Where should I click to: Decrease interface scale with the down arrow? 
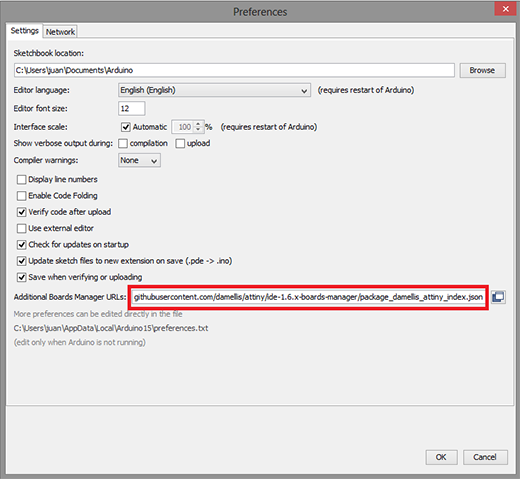[x=198, y=130]
